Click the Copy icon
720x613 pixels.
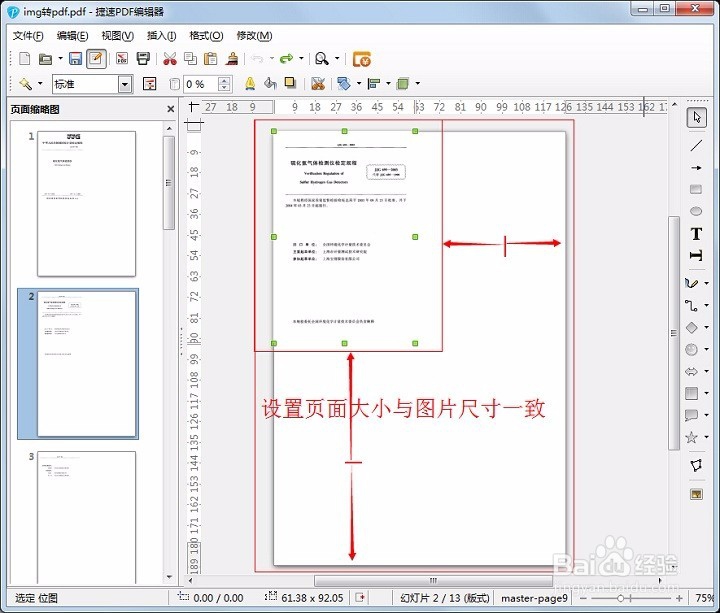(x=190, y=59)
